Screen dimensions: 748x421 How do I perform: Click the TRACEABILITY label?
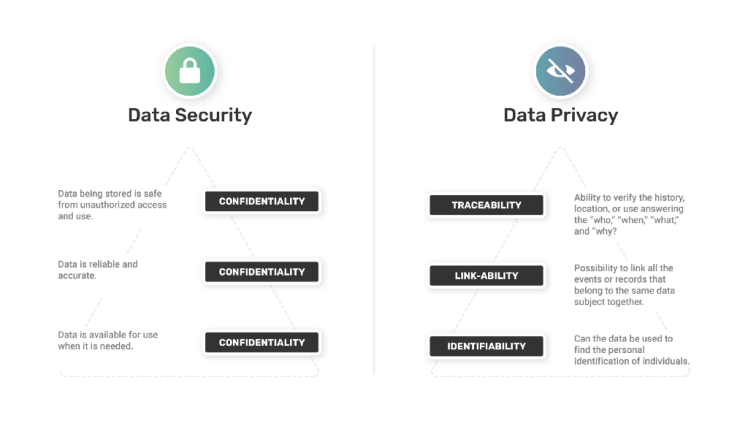[x=487, y=205]
